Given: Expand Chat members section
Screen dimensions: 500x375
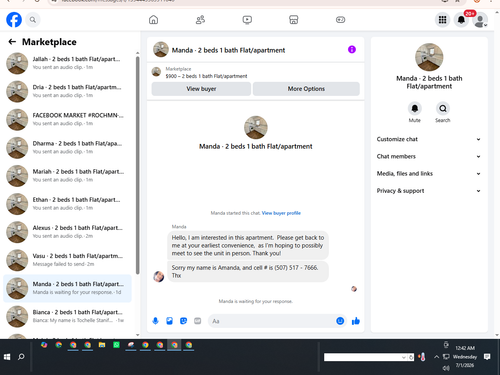Looking at the screenshot, I should click(429, 156).
